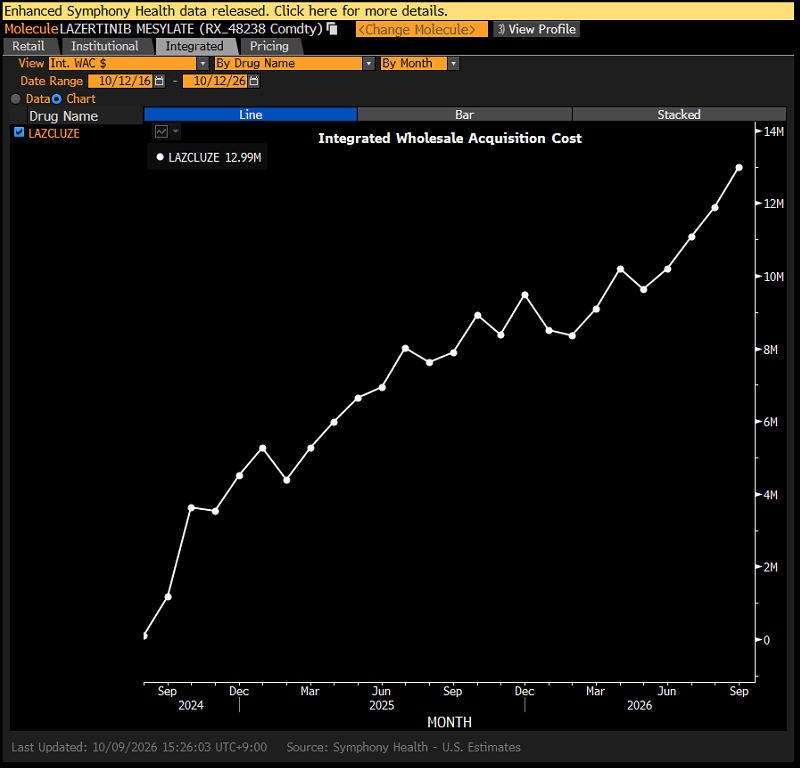This screenshot has width=800, height=768.
Task: Click the copy icon next to molecule name
Action: pyautogui.click(x=332, y=29)
